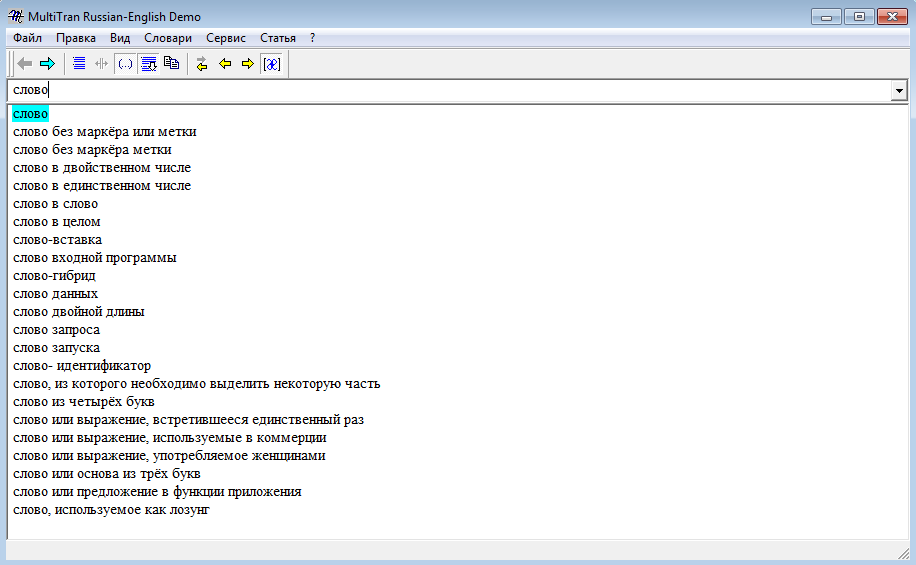Select entry слово запуска
This screenshot has height=565, width=916.
tap(57, 348)
